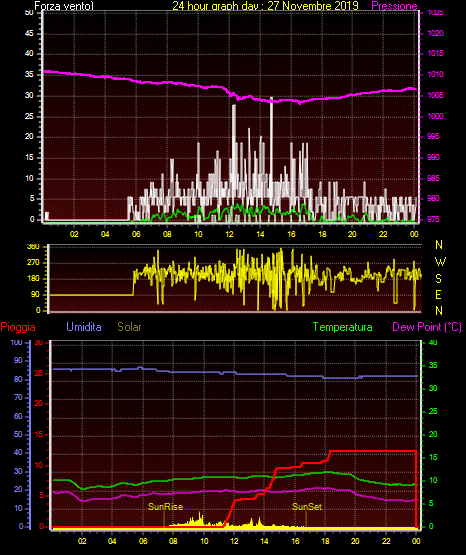Click 60 on the blue humidity axis
This screenshot has height=555, width=466.
[x=18, y=416]
